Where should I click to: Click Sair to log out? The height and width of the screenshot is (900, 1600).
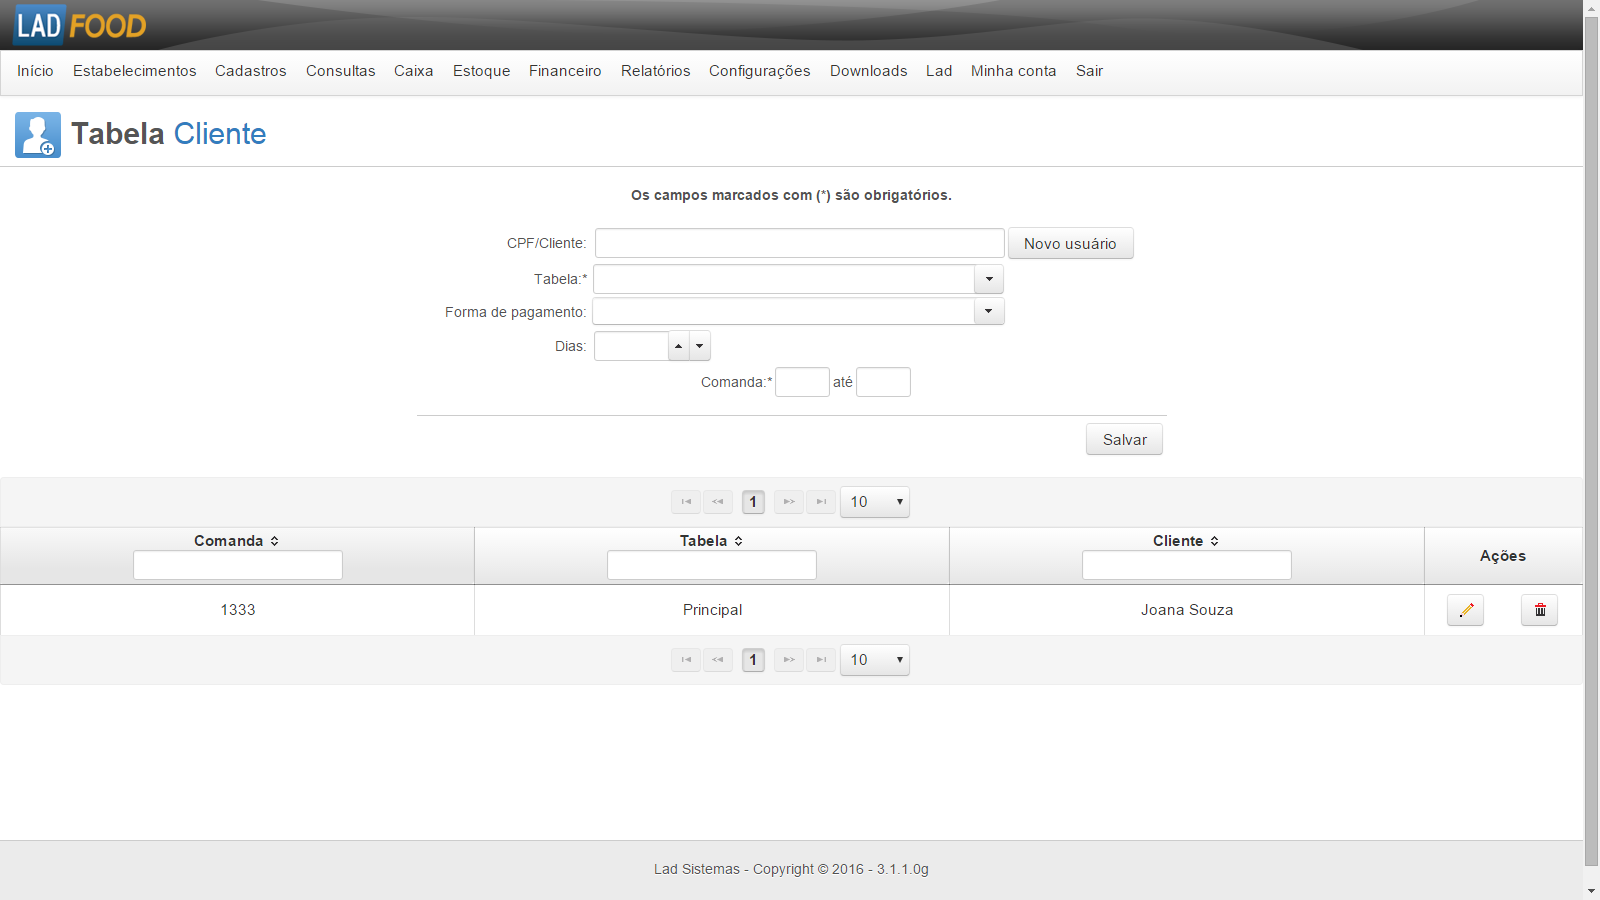[1090, 71]
